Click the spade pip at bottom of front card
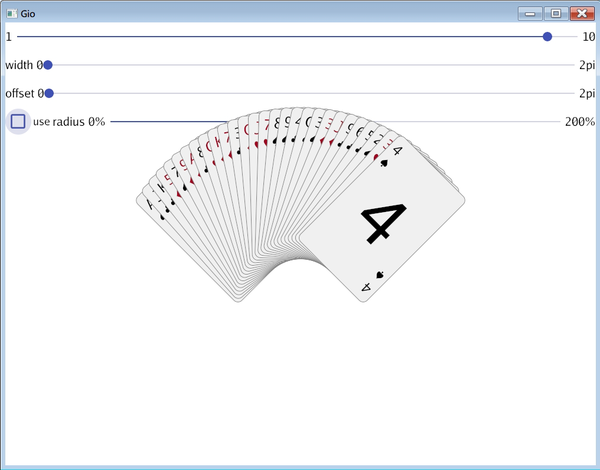Image resolution: width=600 pixels, height=470 pixels. [x=380, y=275]
